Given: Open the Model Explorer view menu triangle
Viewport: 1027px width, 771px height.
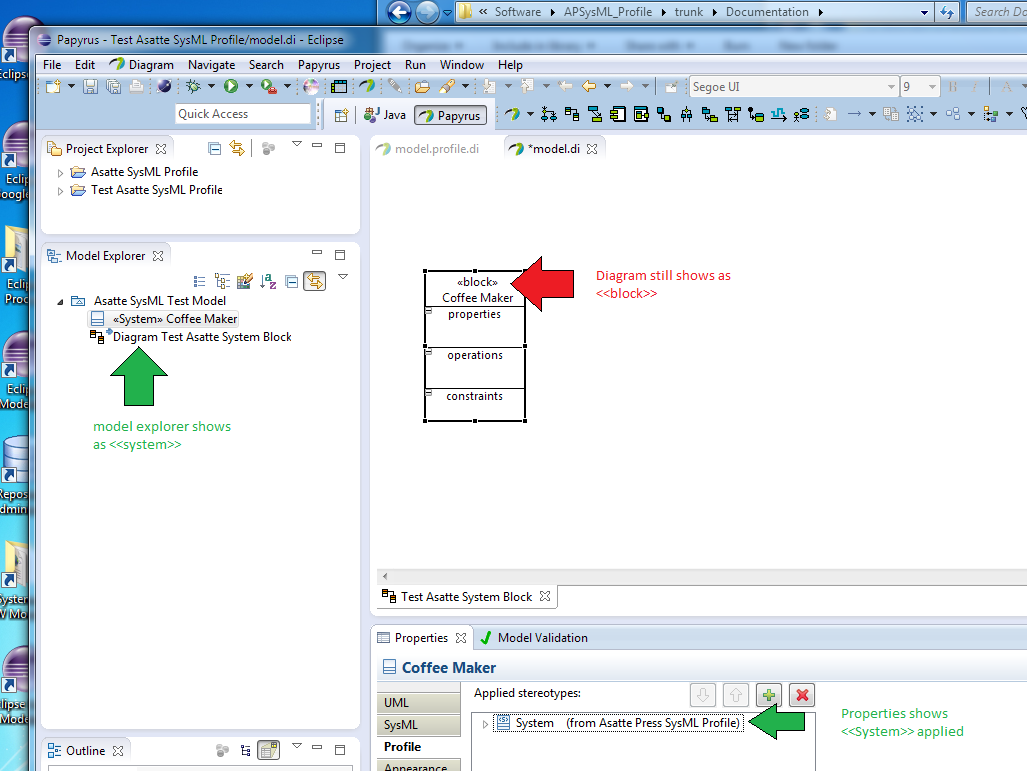Looking at the screenshot, I should 343,277.
